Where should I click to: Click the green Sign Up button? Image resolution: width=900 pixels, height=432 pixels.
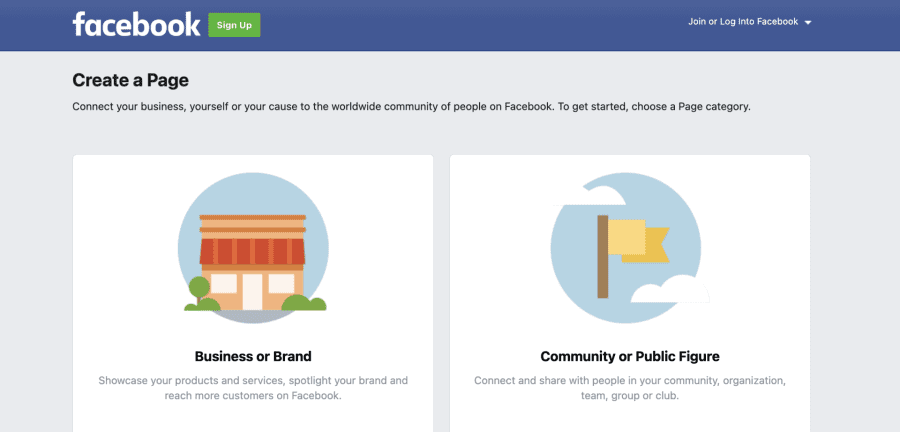[234, 25]
